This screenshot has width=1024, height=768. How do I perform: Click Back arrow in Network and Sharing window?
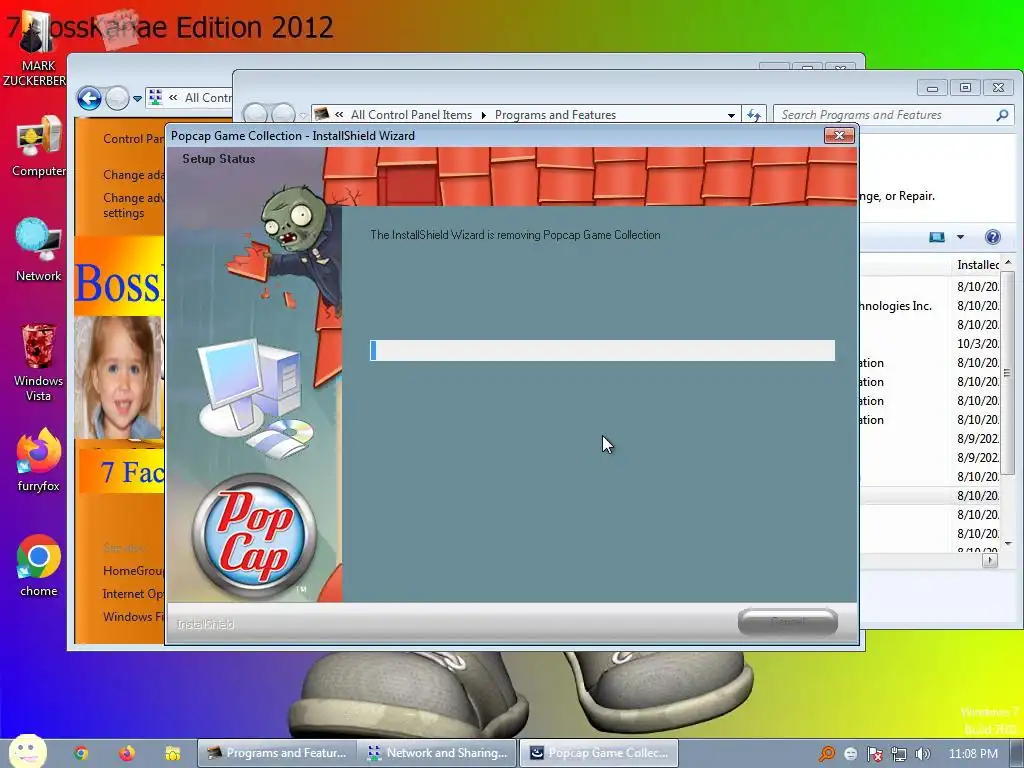click(89, 99)
